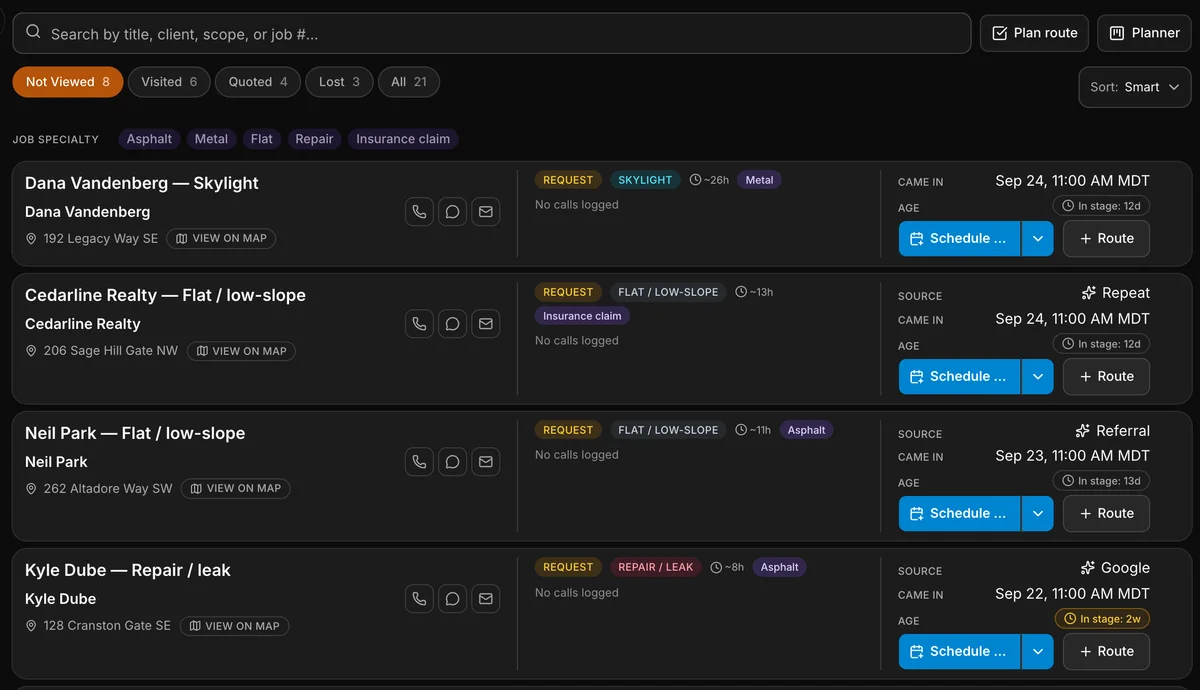Call Neil Park using the phone icon

tap(419, 462)
